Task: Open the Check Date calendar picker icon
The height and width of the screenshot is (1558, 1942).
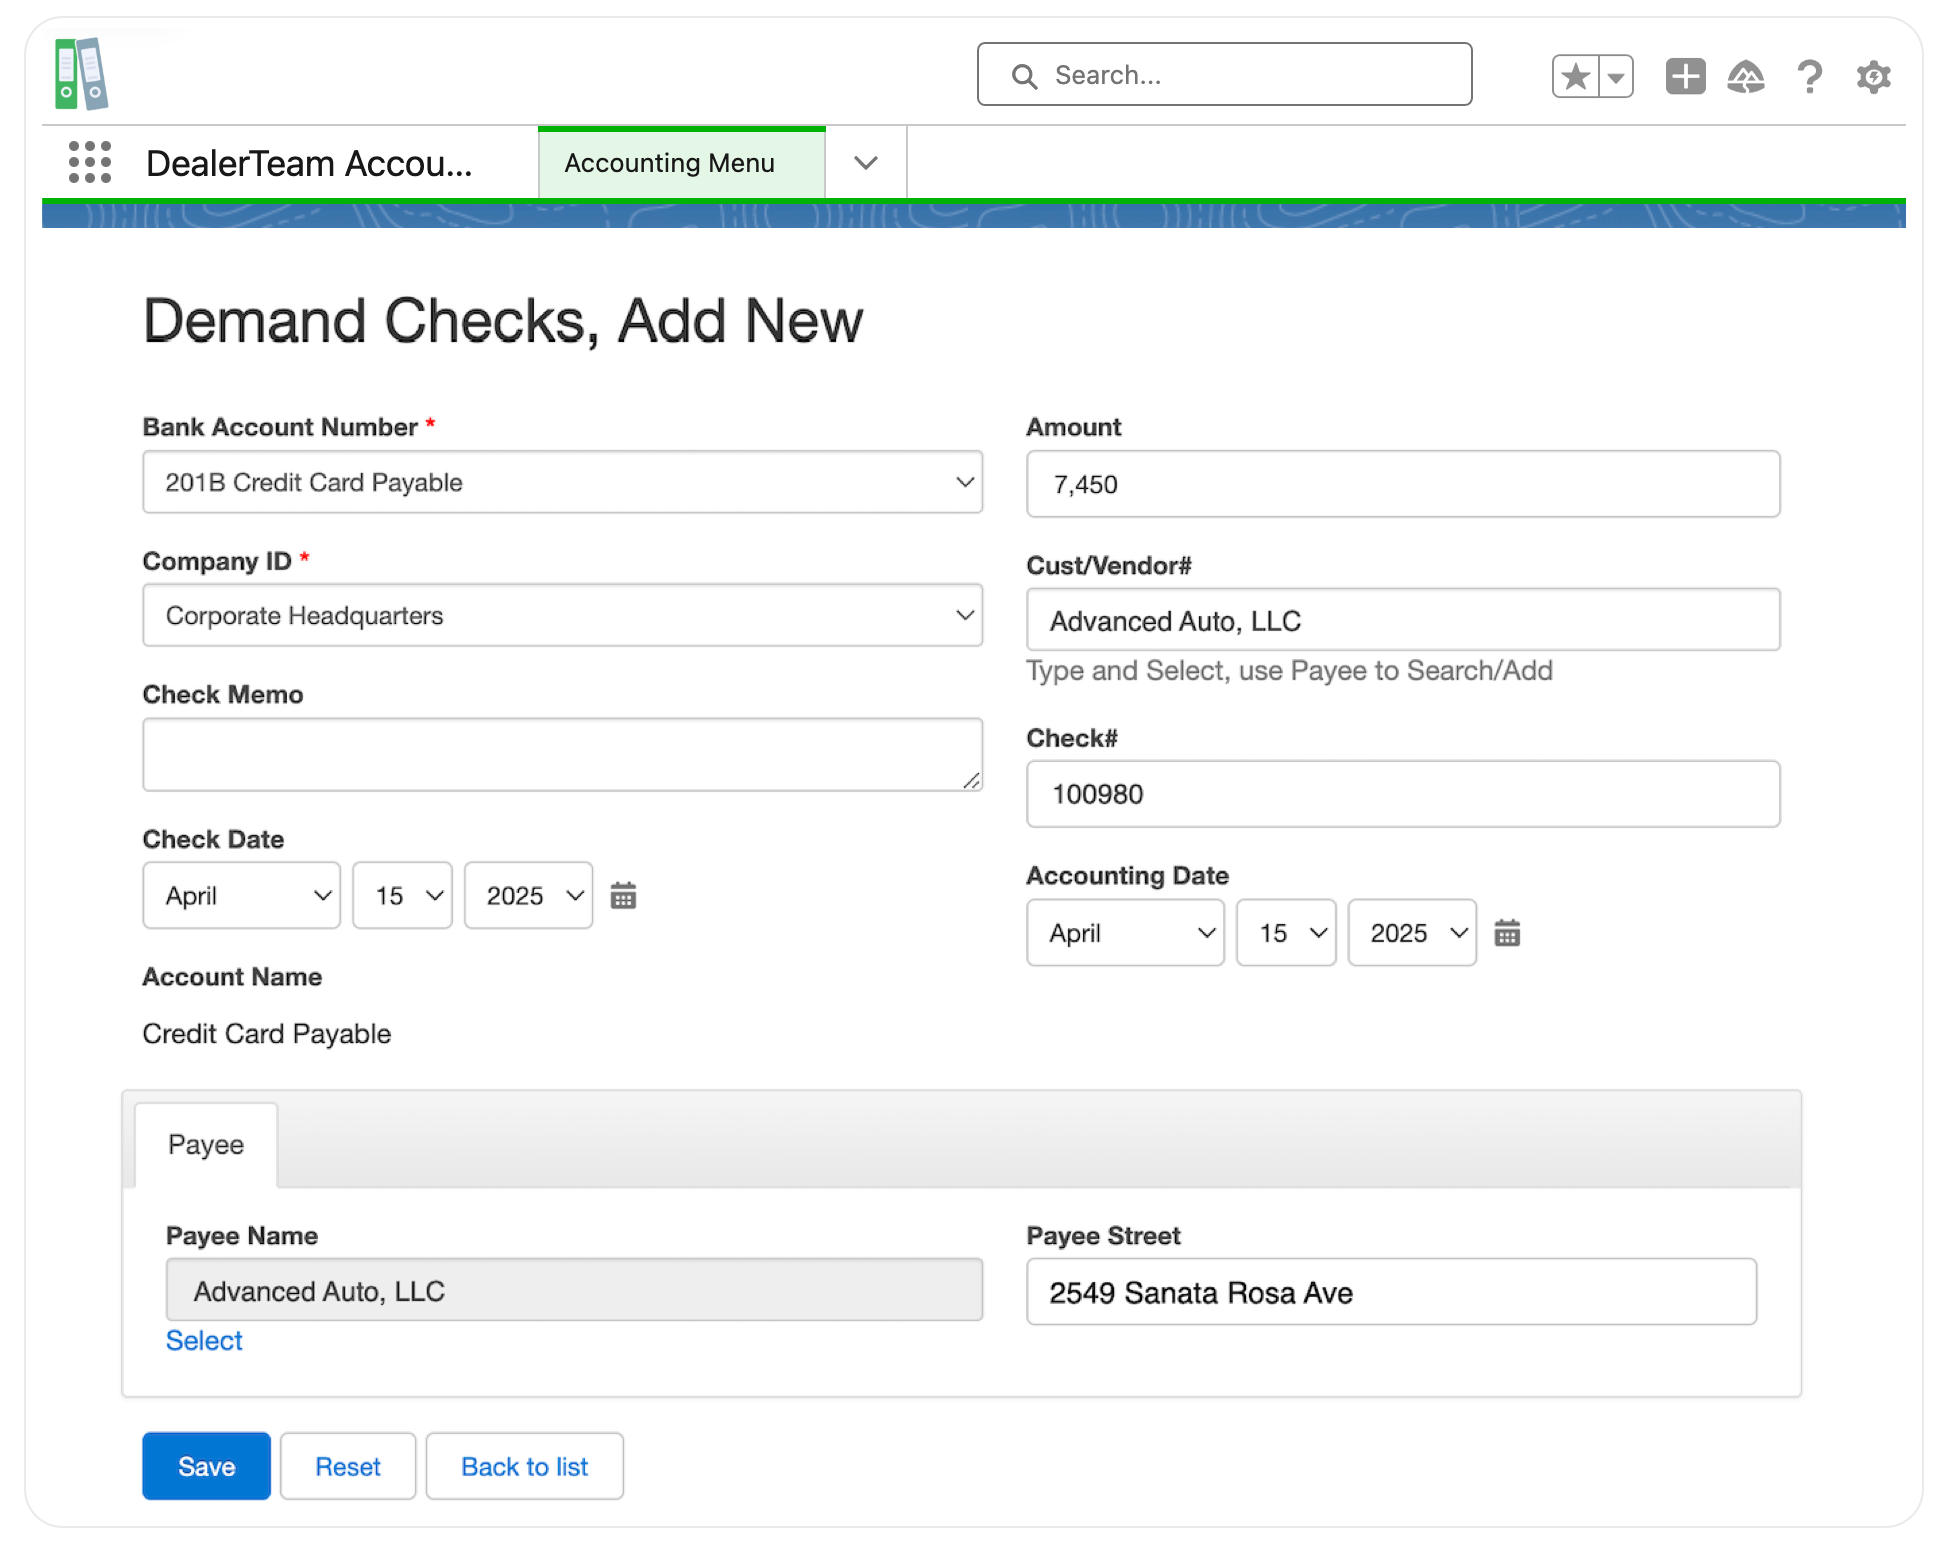Action: (x=623, y=895)
